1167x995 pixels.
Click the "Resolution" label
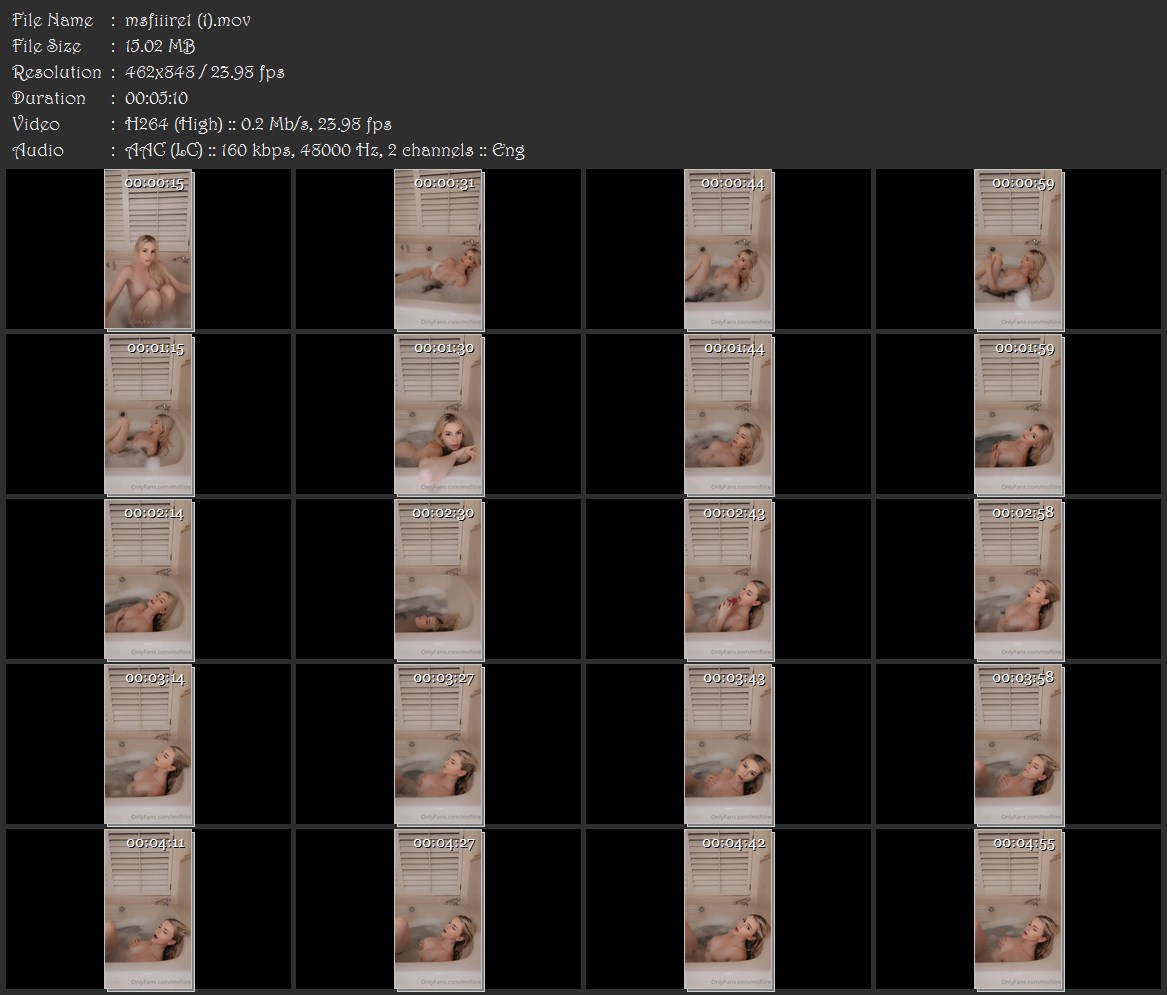tap(57, 72)
